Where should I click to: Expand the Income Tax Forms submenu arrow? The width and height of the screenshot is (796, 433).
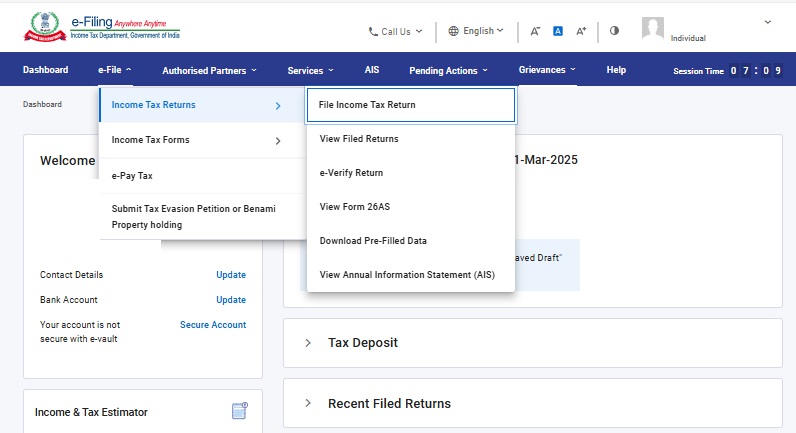coord(278,141)
